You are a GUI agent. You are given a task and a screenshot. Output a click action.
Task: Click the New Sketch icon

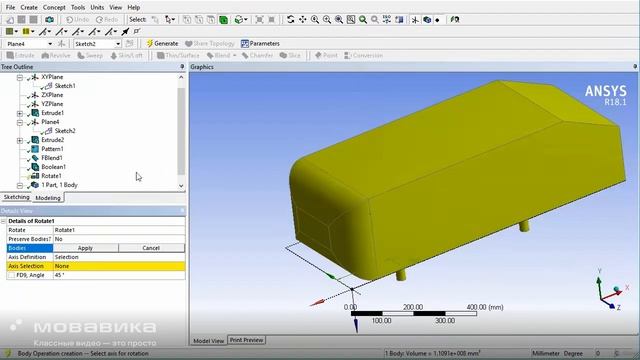129,44
